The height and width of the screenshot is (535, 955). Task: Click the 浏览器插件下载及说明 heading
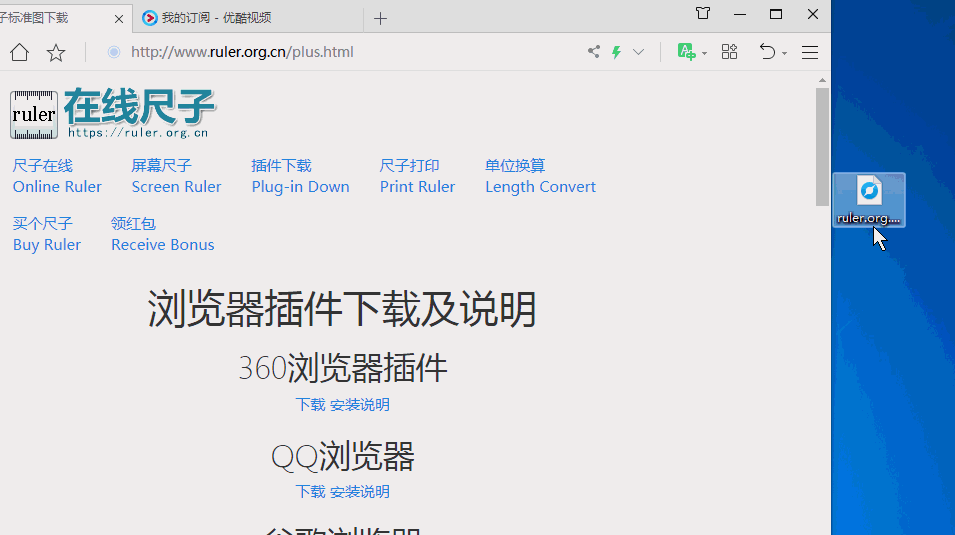342,309
